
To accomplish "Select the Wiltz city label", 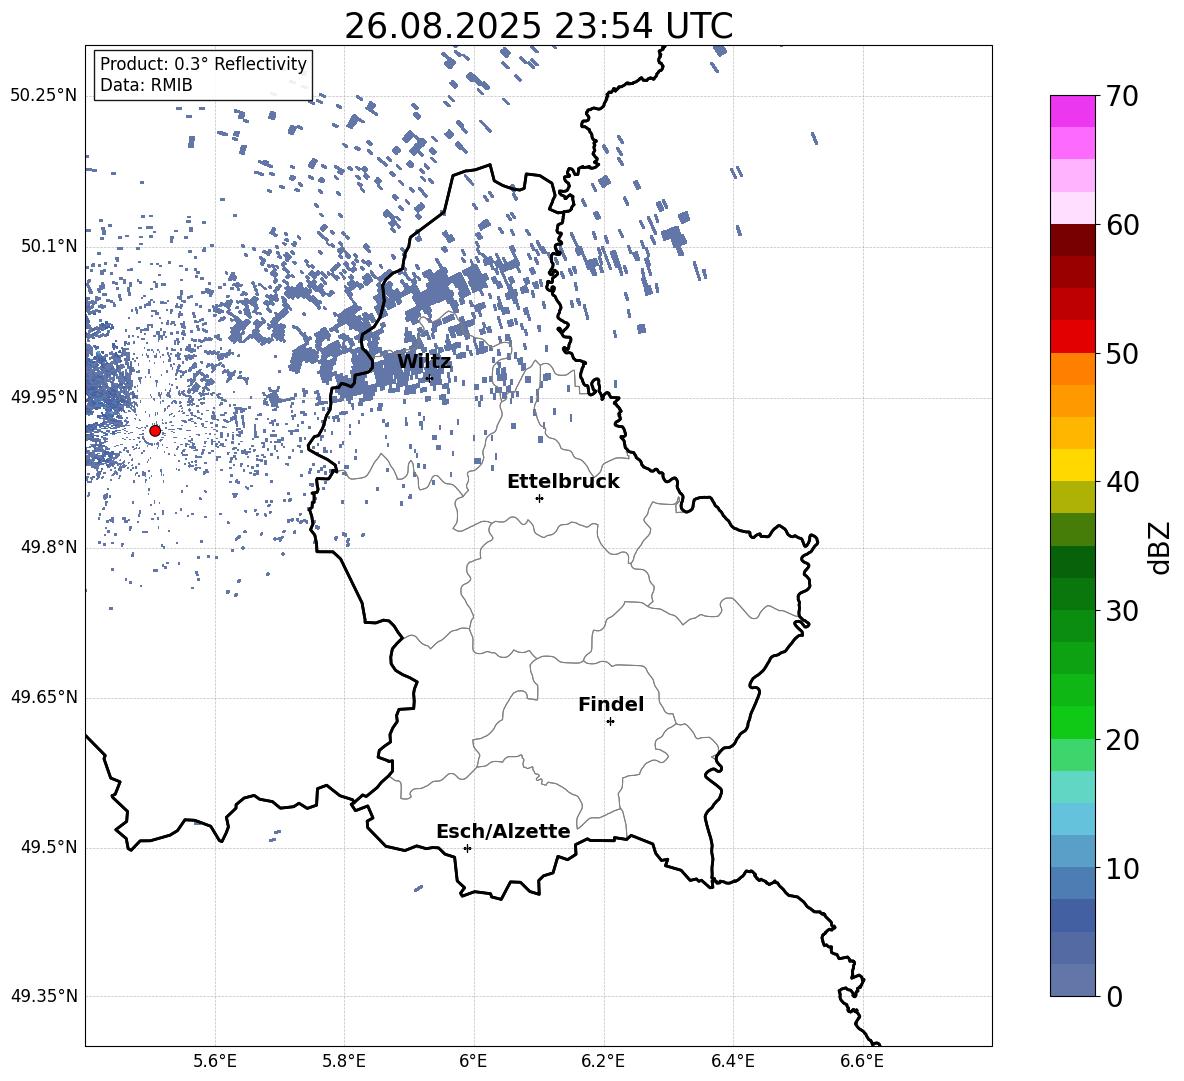I will 424,361.
